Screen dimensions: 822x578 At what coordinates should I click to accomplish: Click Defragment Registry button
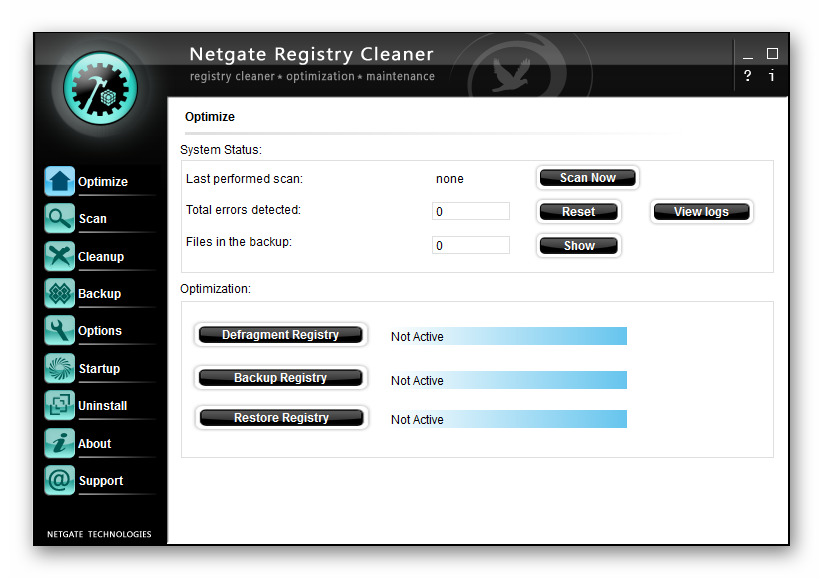pyautogui.click(x=280, y=335)
